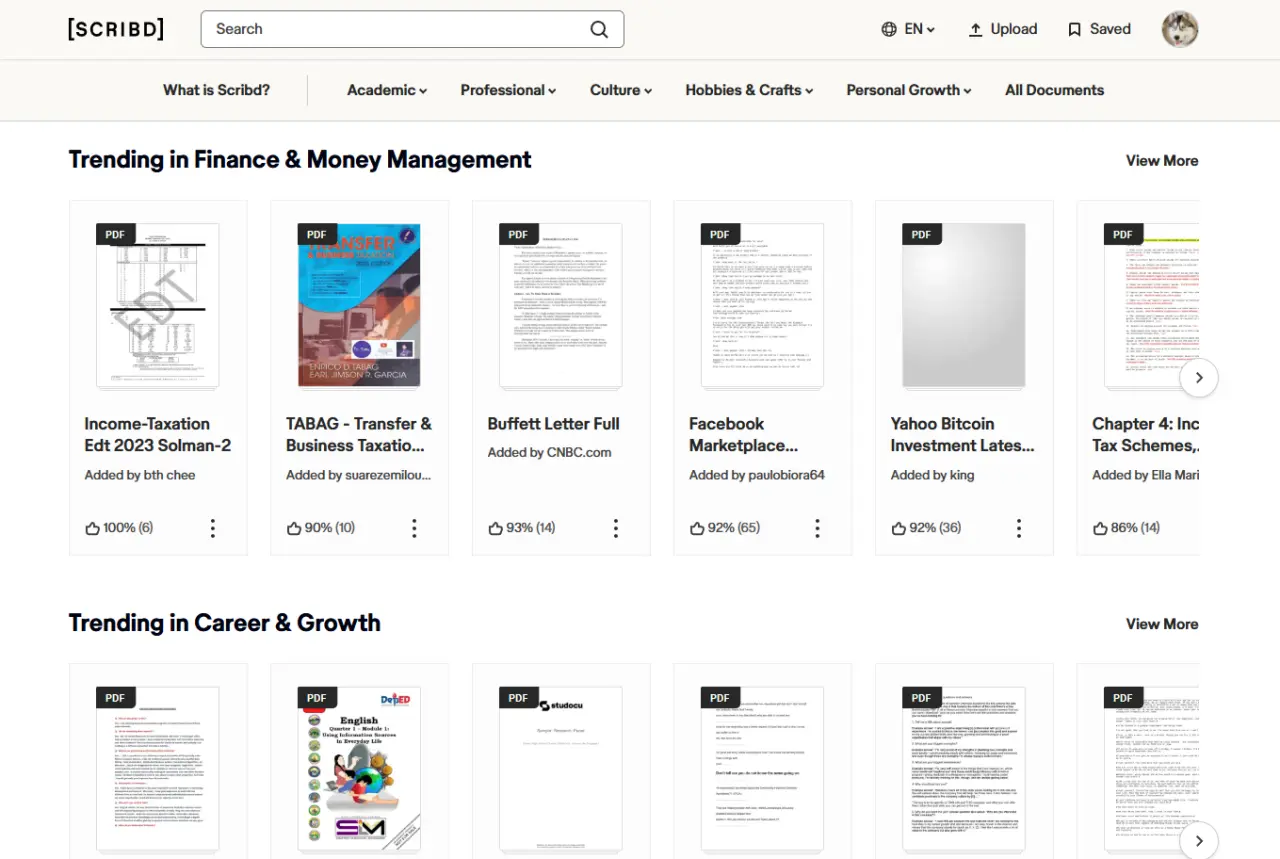Screen dimensions: 1280x859
Task: Click 'Added by paulobiora64' text
Action: click(x=757, y=475)
